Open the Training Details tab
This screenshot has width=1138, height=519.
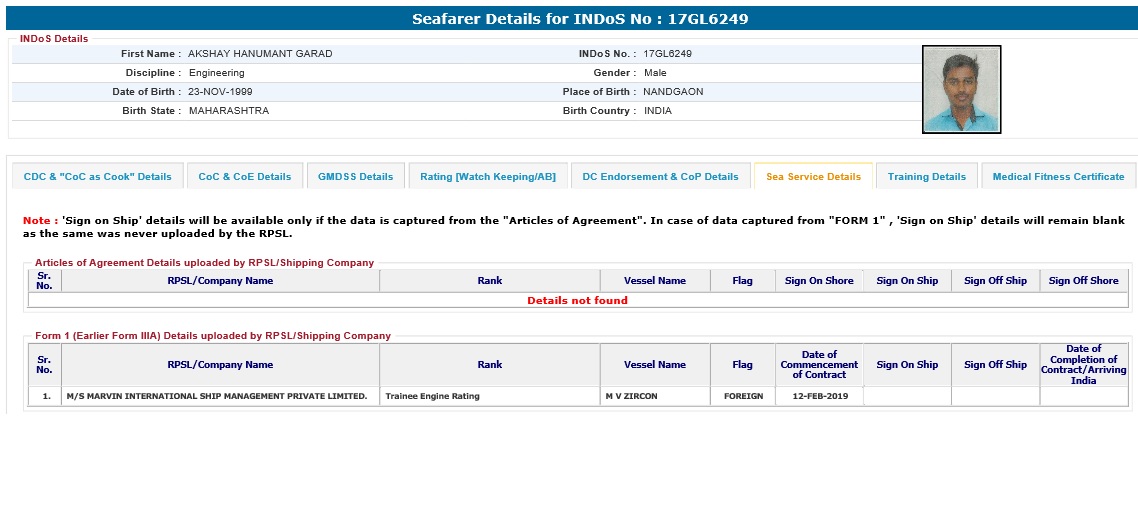pyautogui.click(x=927, y=176)
